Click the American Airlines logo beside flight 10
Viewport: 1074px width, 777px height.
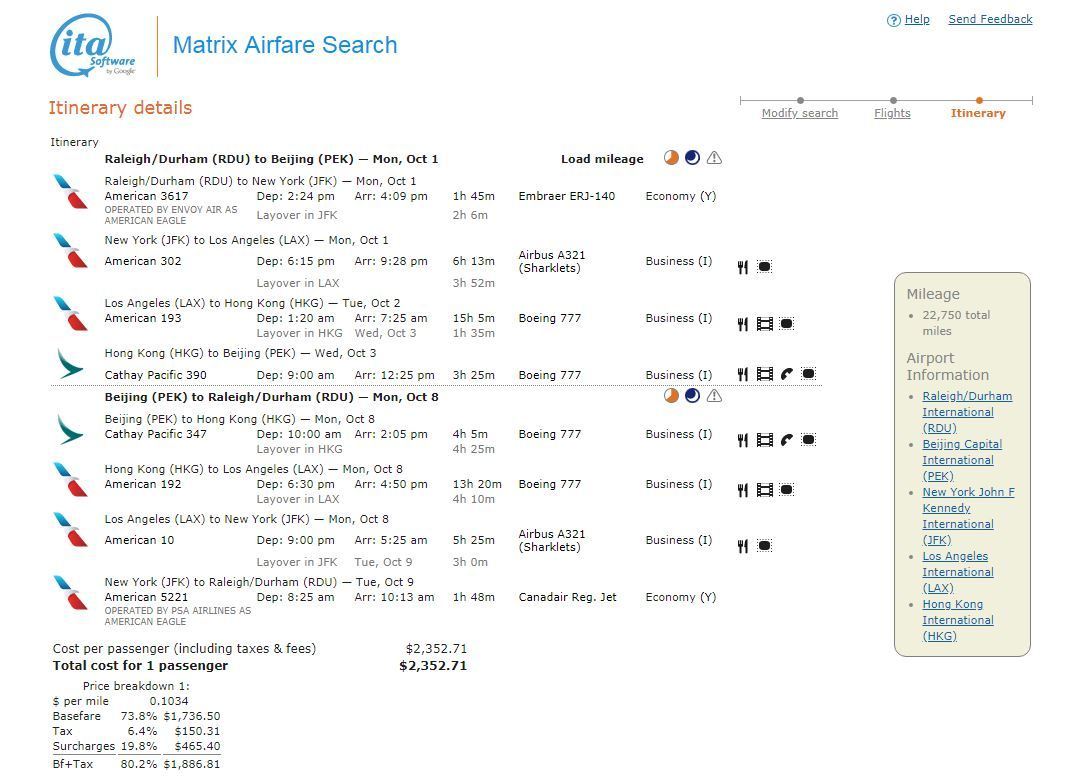(x=71, y=529)
